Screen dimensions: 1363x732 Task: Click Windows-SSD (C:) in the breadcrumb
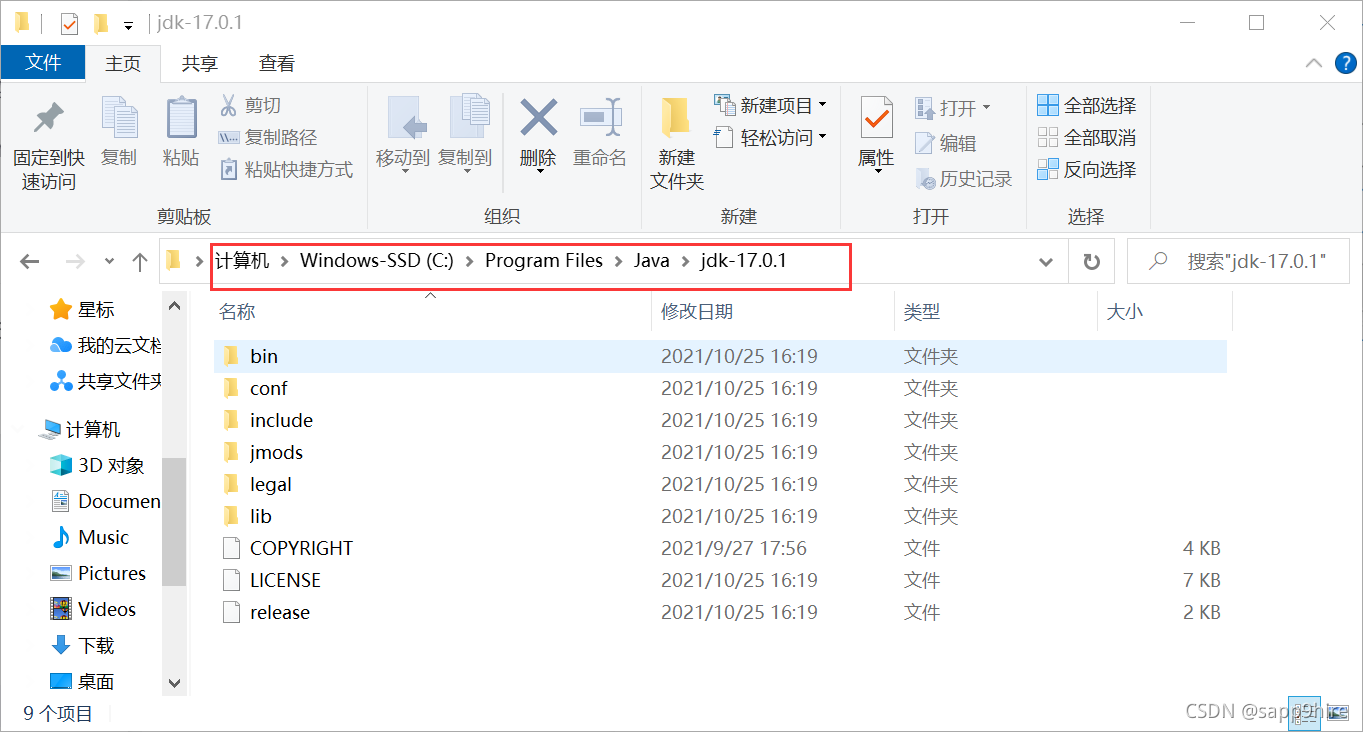coord(377,261)
